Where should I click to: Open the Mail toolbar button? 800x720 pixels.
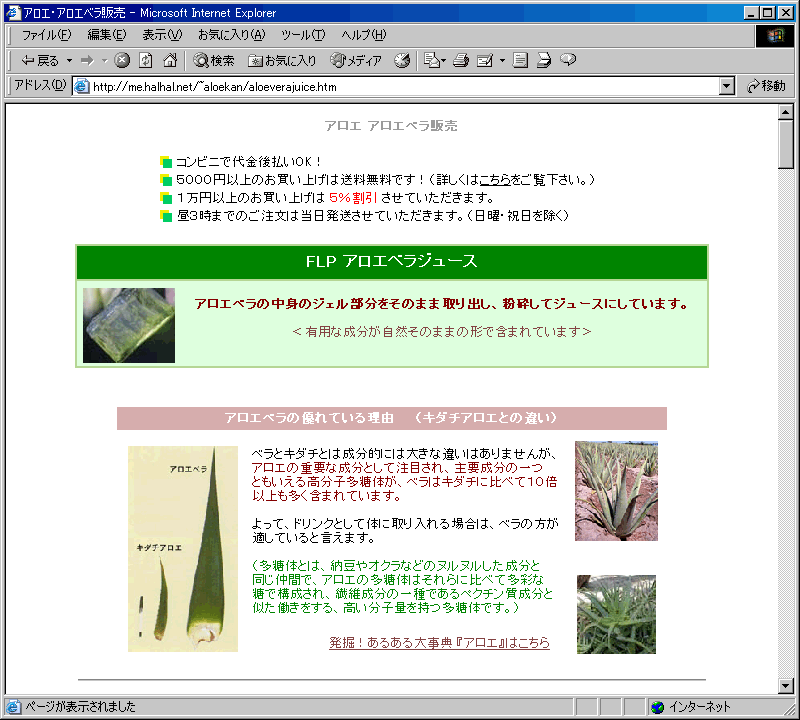(x=435, y=60)
